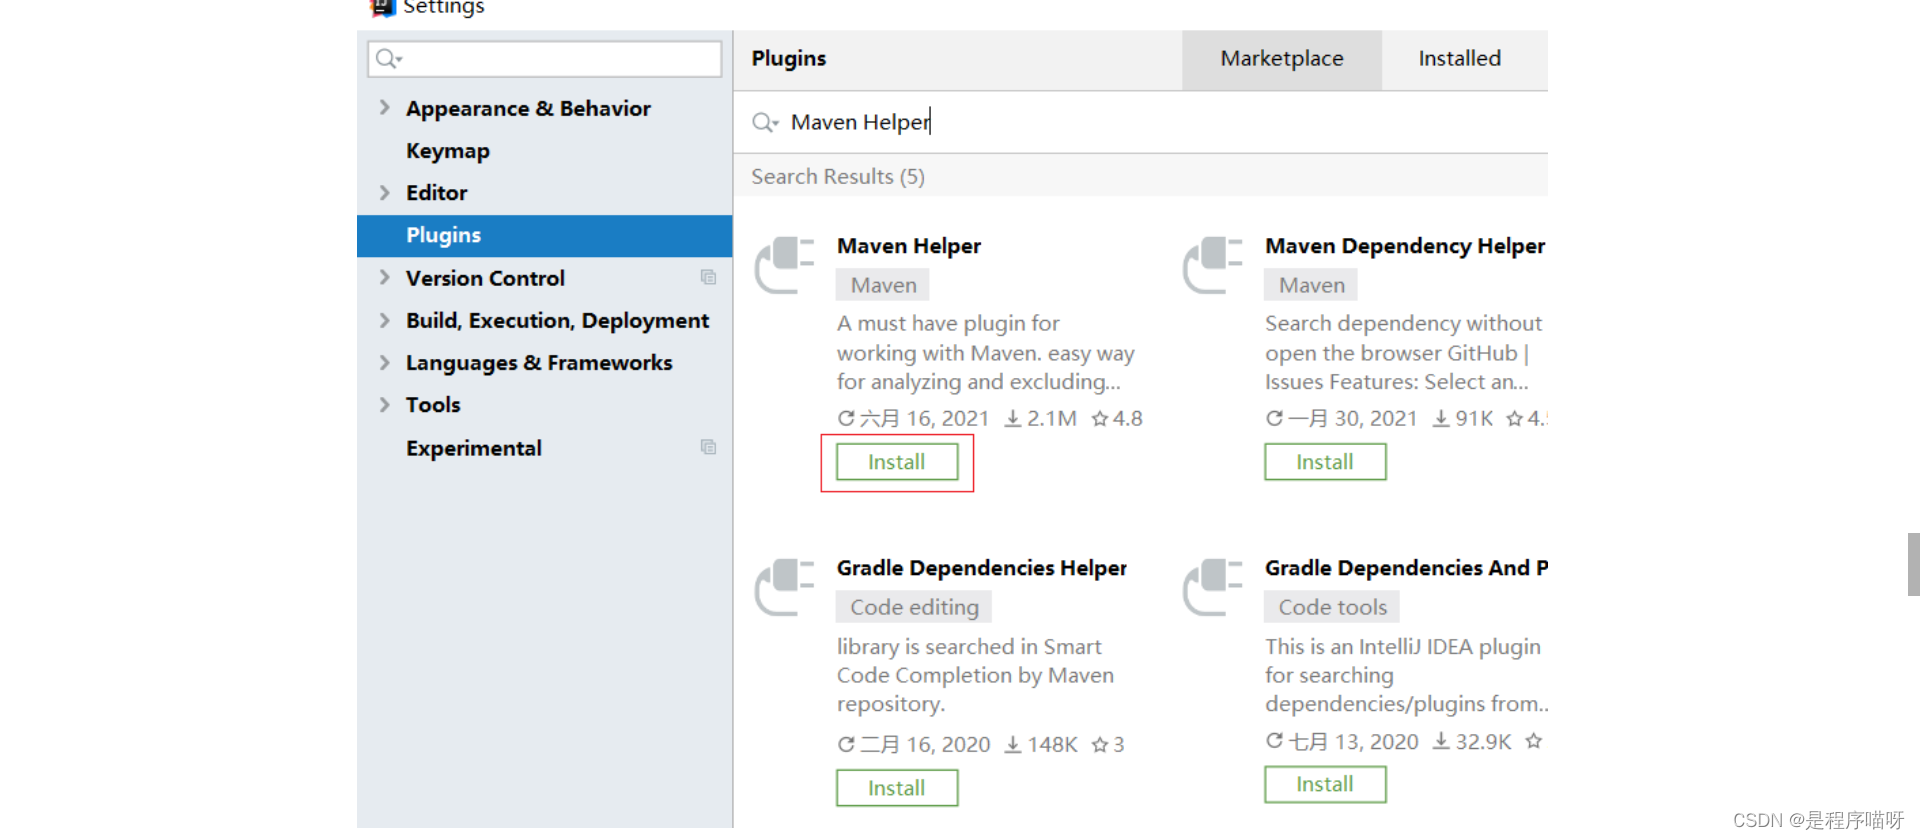The height and width of the screenshot is (840, 1920).
Task: Click the 32.9K downloads icon
Action: pyautogui.click(x=1441, y=741)
